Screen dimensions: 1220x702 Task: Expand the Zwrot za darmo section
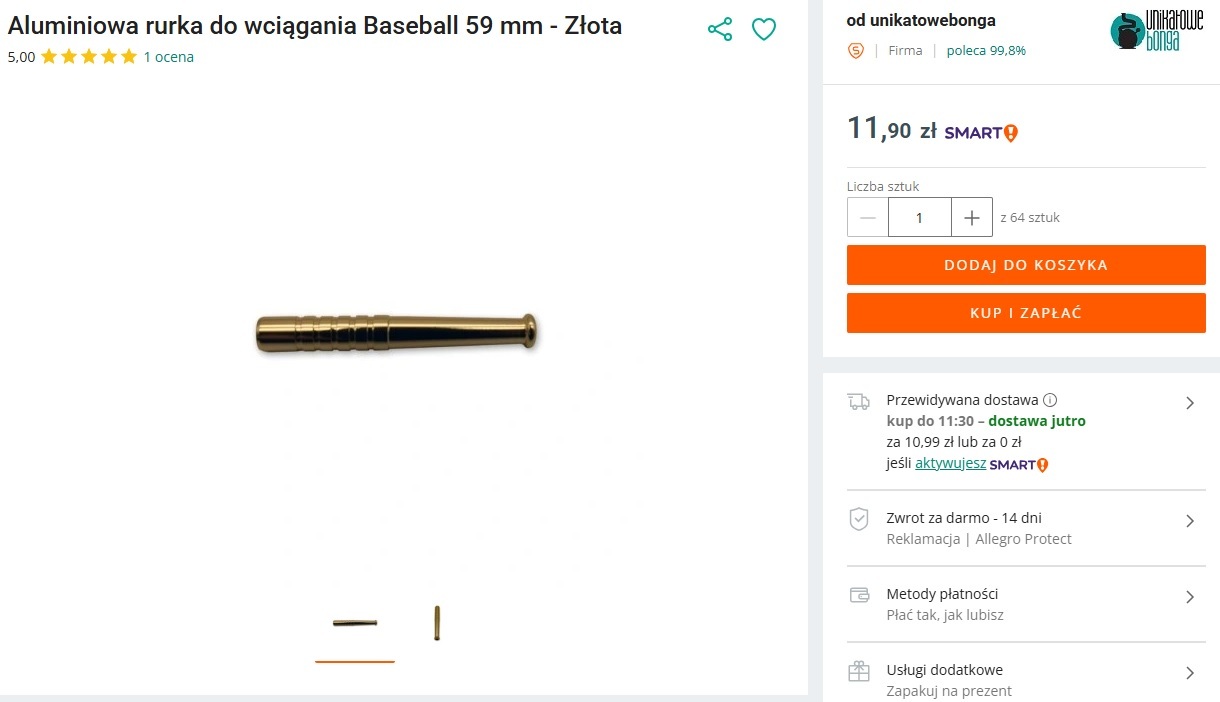click(x=1190, y=521)
